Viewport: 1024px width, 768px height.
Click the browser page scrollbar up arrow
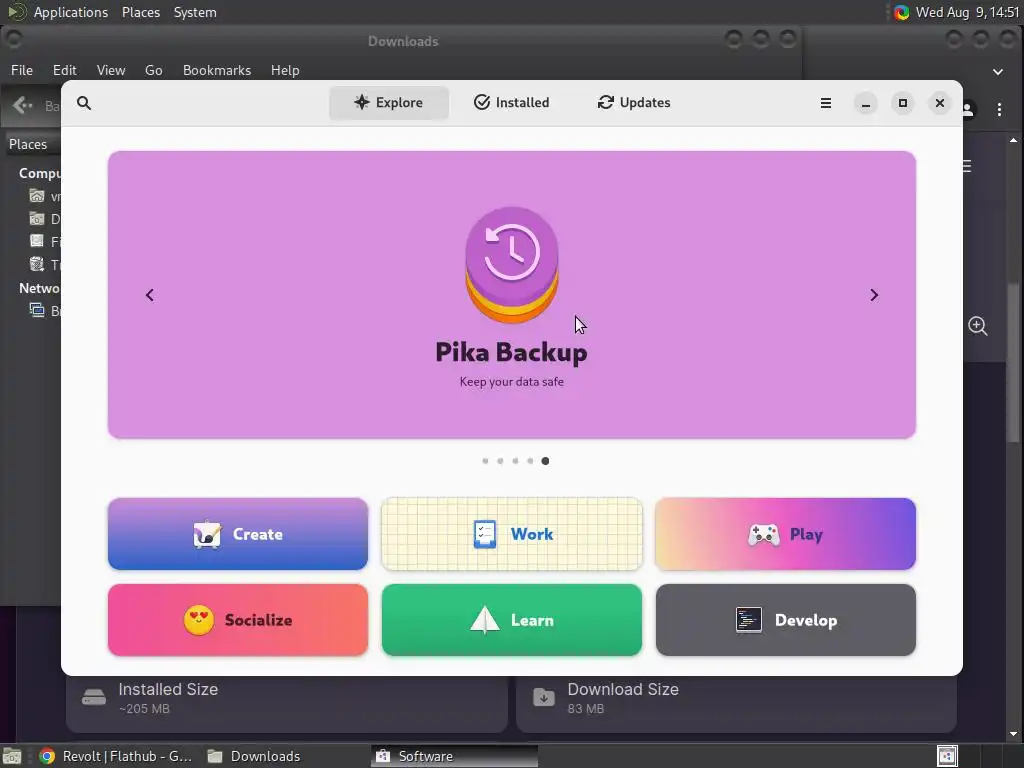point(1014,140)
